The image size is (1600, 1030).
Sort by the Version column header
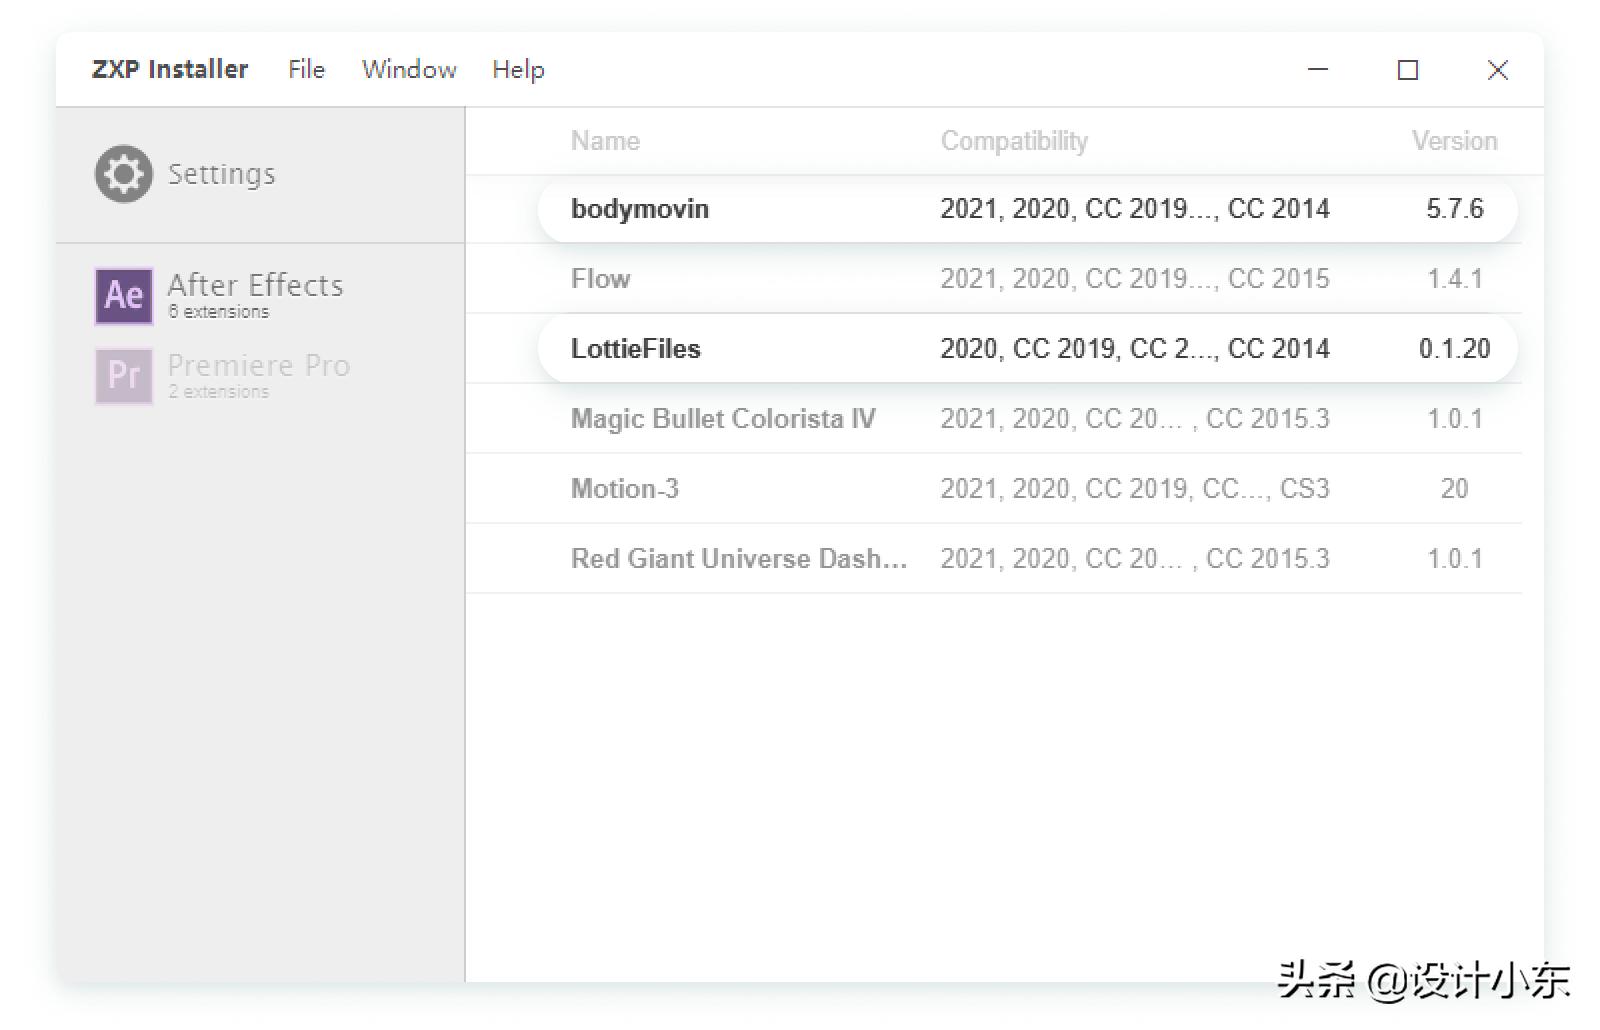pyautogui.click(x=1454, y=141)
